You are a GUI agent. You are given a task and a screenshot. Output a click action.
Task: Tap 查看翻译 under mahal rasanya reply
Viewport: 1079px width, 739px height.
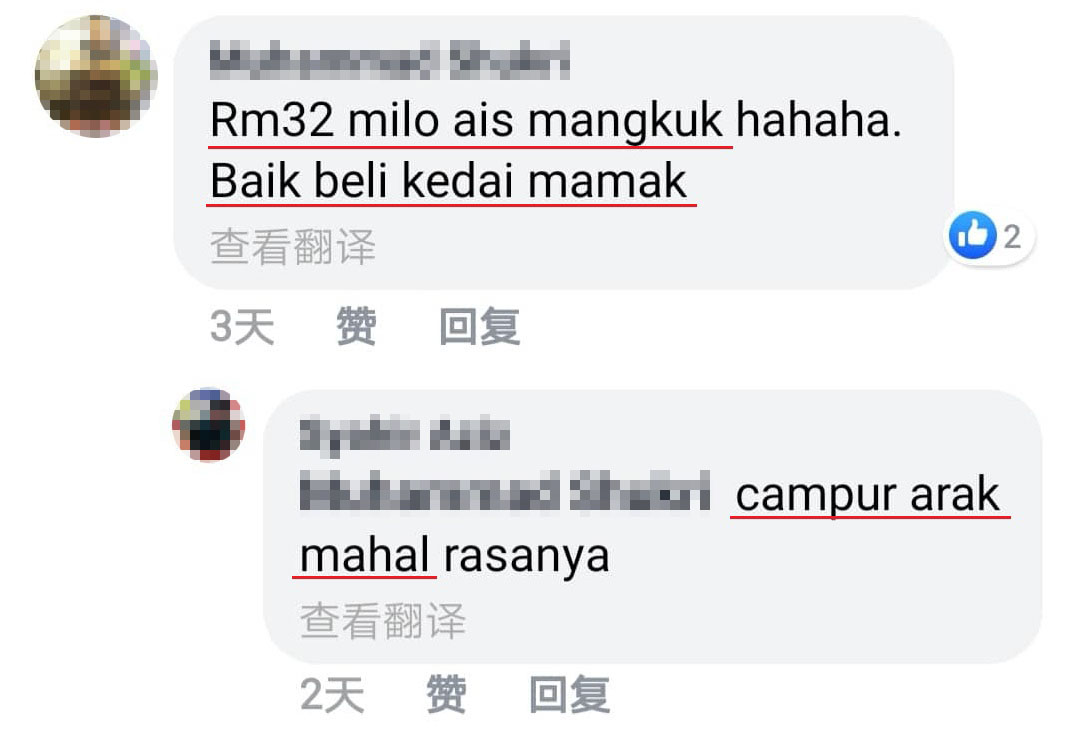tap(383, 621)
